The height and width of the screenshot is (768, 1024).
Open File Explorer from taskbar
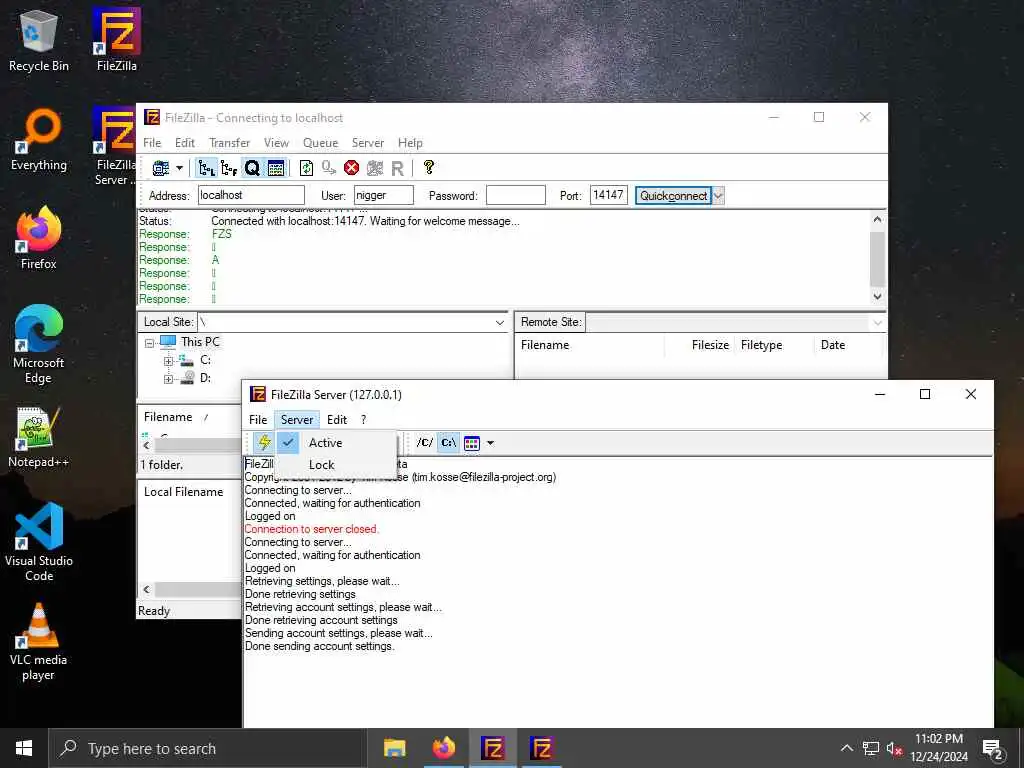click(394, 748)
